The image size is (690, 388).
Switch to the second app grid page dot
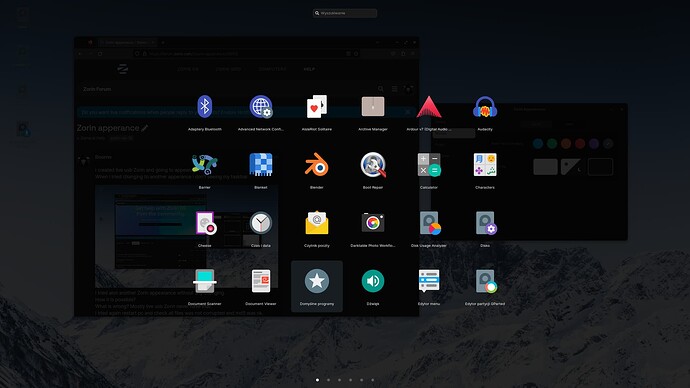tap(329, 380)
